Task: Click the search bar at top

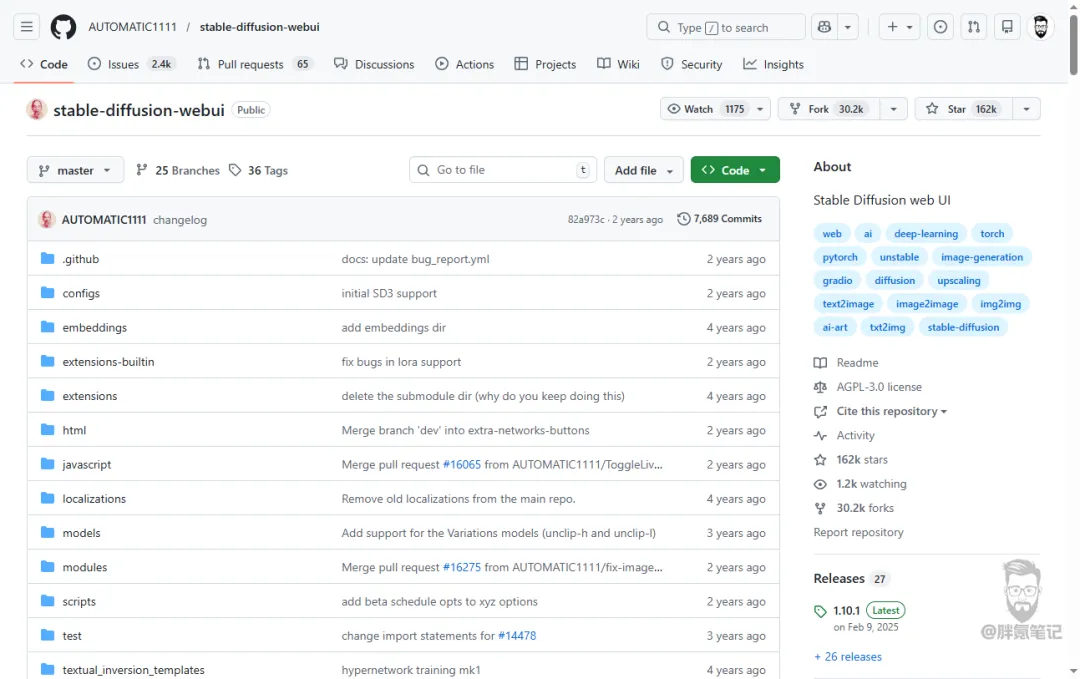Action: point(725,27)
